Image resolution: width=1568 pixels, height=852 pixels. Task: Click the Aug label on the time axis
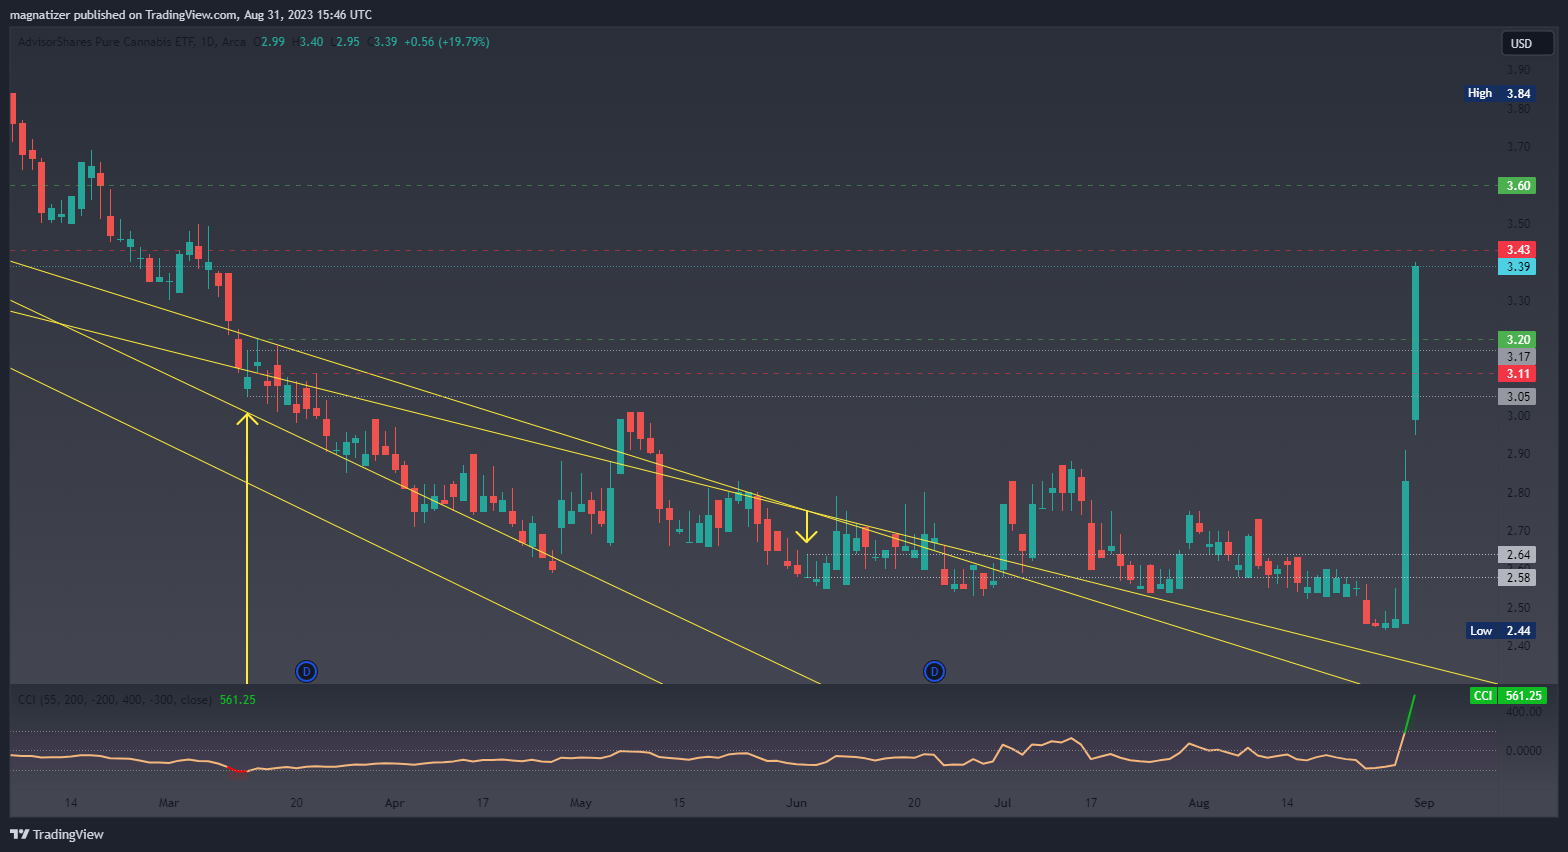click(1199, 803)
